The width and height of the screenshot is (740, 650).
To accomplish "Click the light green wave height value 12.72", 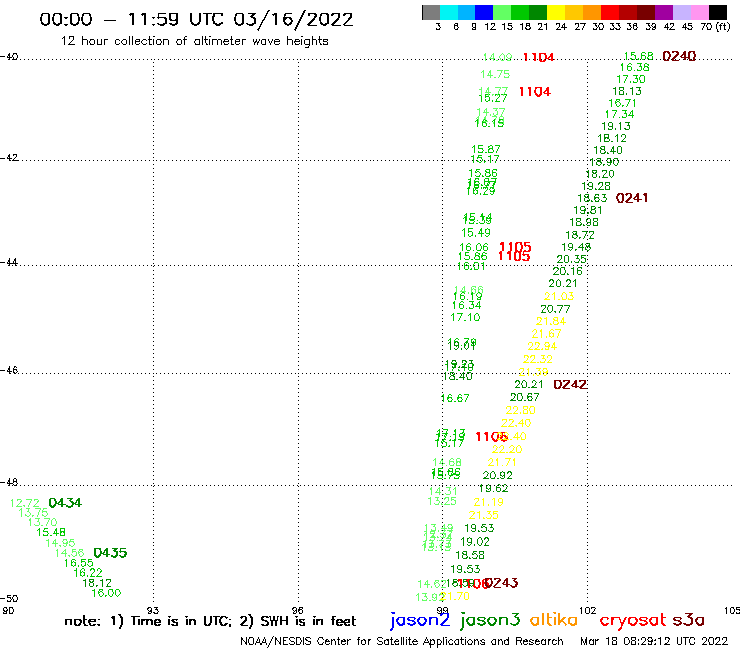I will [25, 503].
